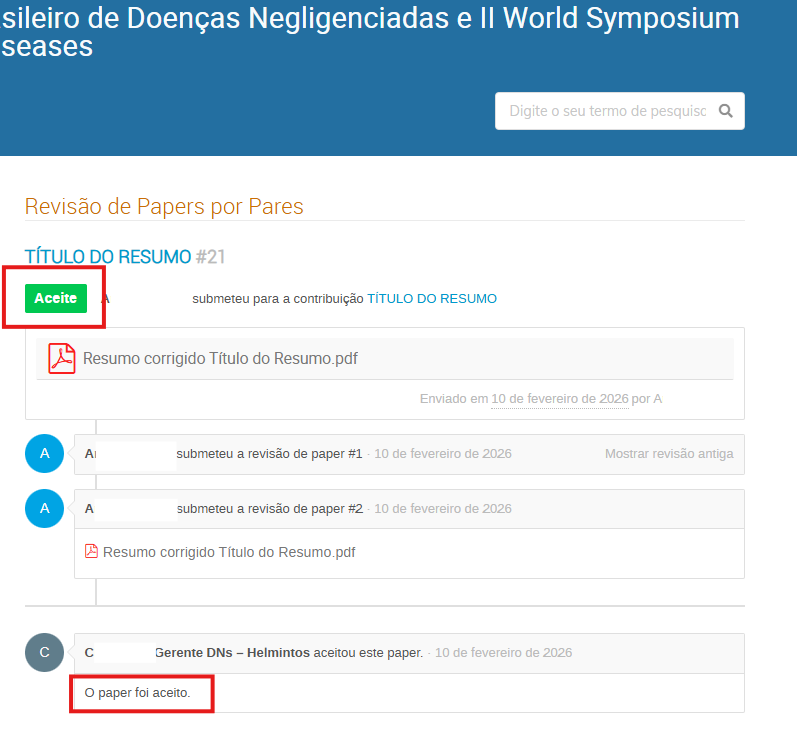Show old revision via Mostrar revisão antiga
The image size is (797, 746).
(668, 454)
